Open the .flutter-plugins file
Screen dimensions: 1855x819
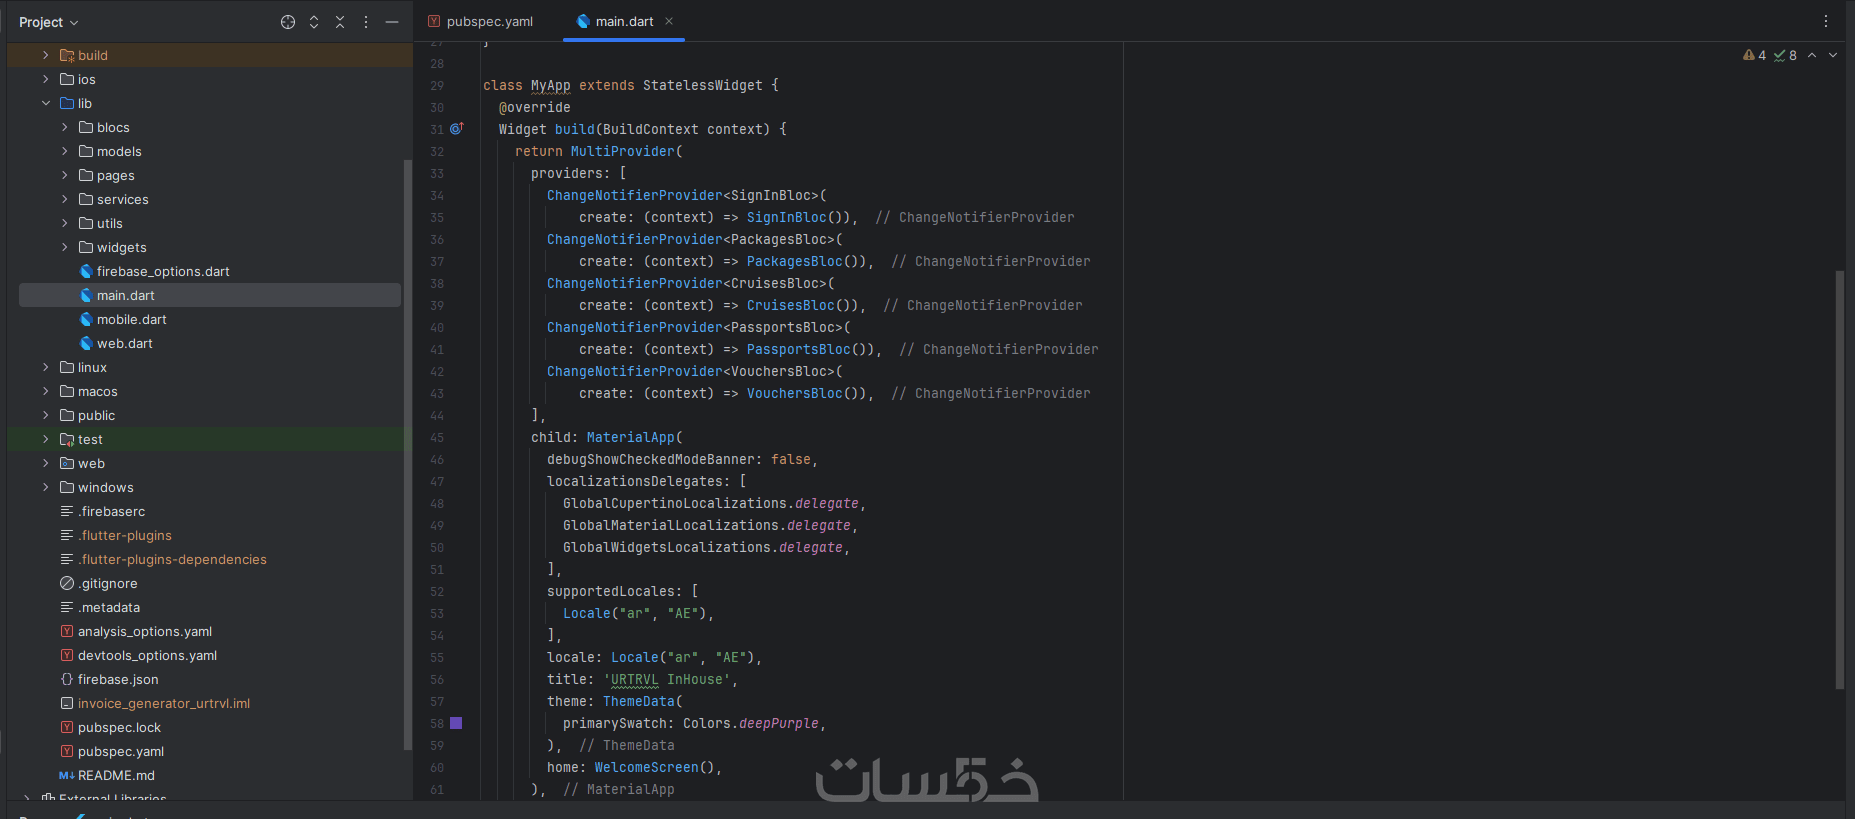[x=125, y=535]
